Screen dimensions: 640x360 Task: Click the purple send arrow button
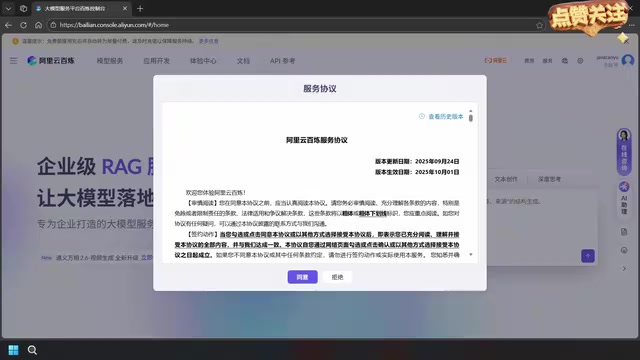[x=588, y=256]
